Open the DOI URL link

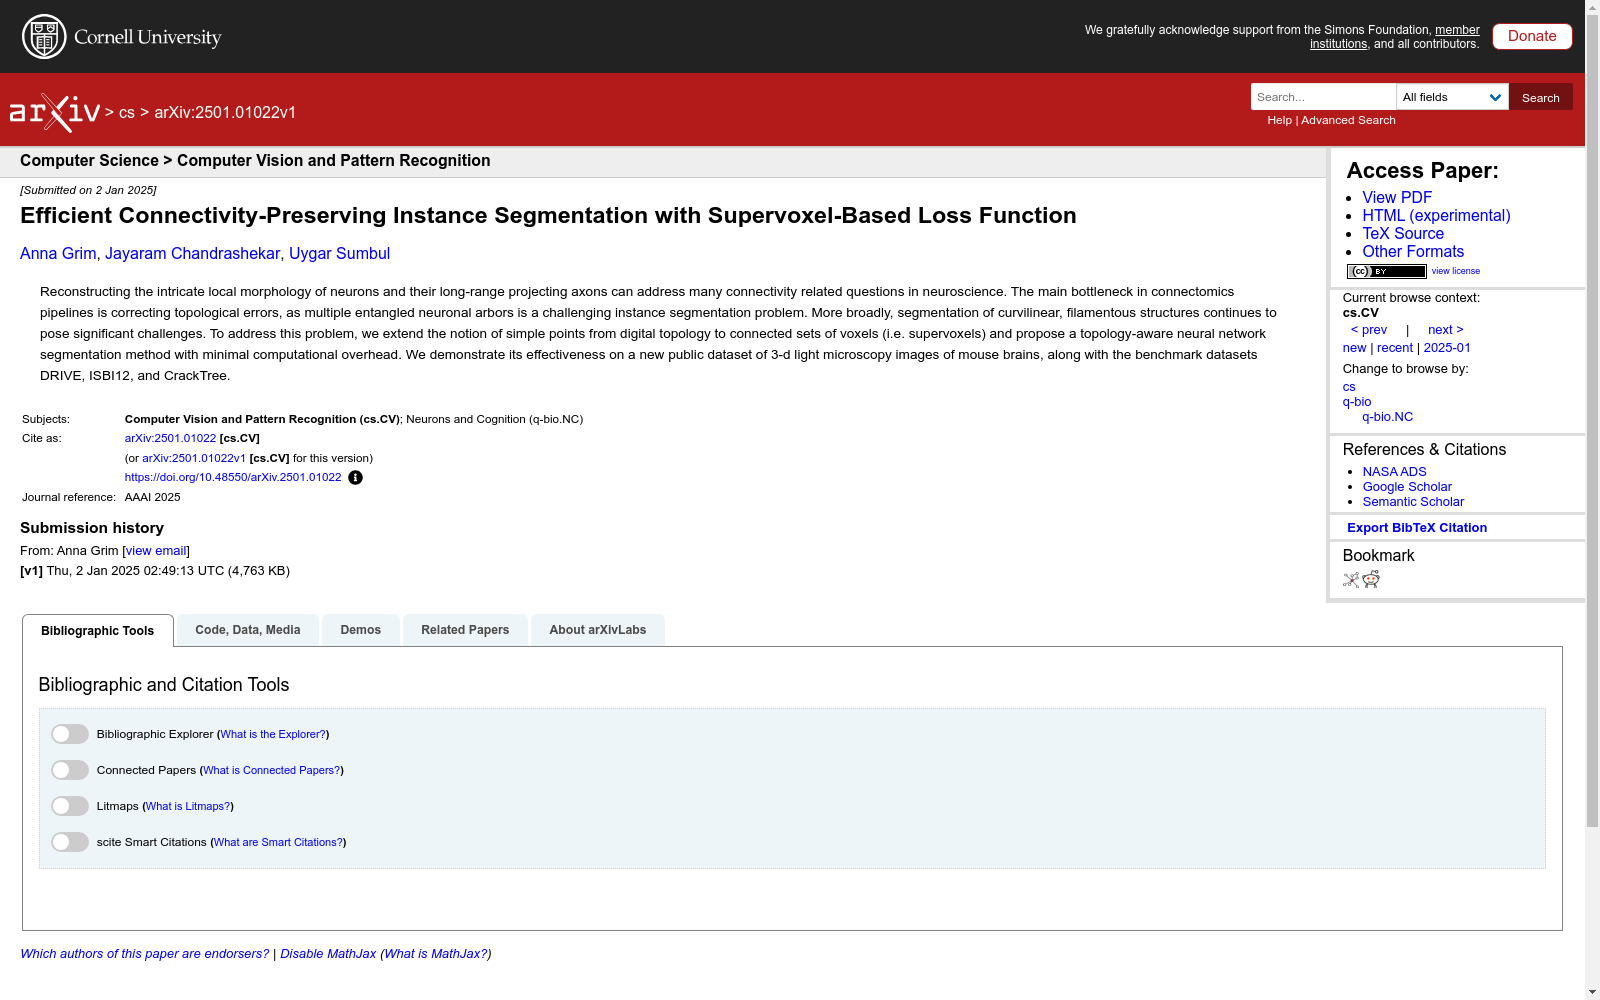[233, 477]
